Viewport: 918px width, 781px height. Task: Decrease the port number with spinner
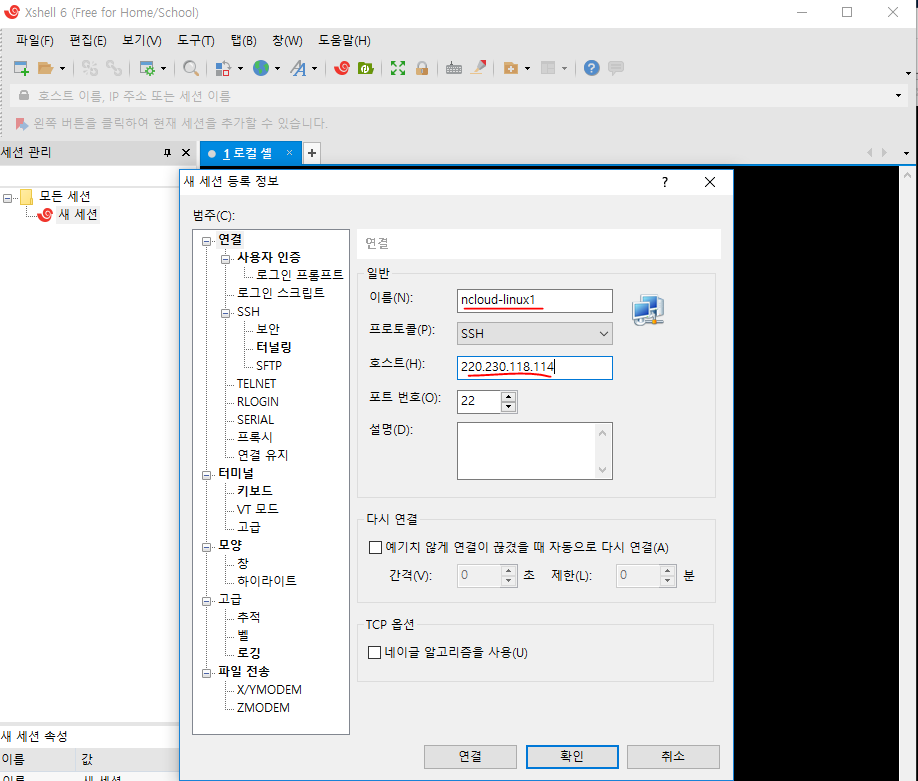pyautogui.click(x=509, y=407)
